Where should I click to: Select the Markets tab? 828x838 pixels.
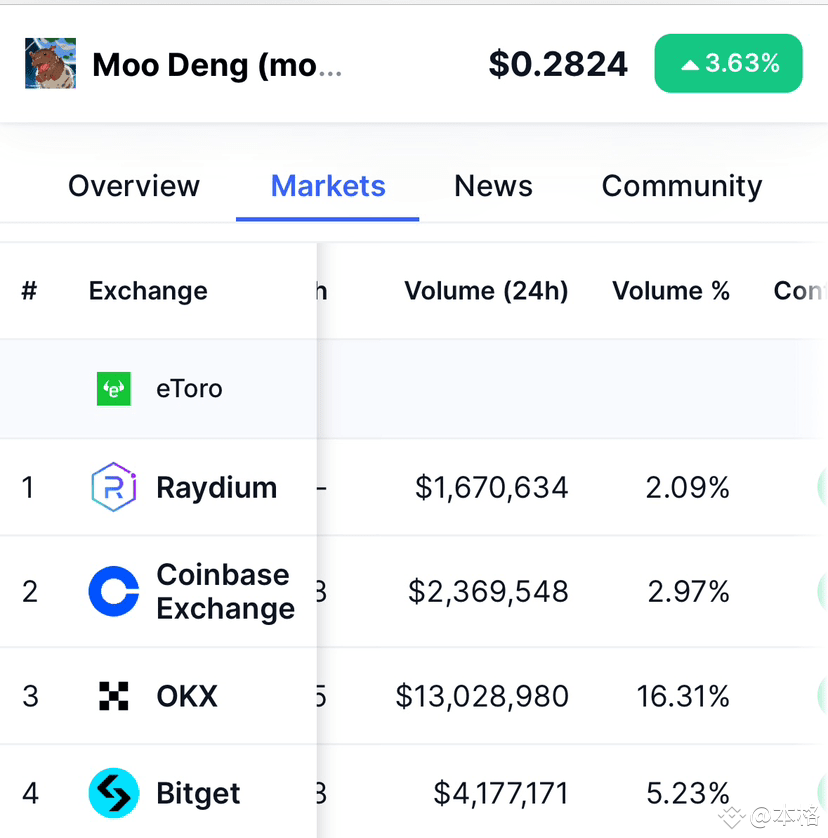coord(327,185)
